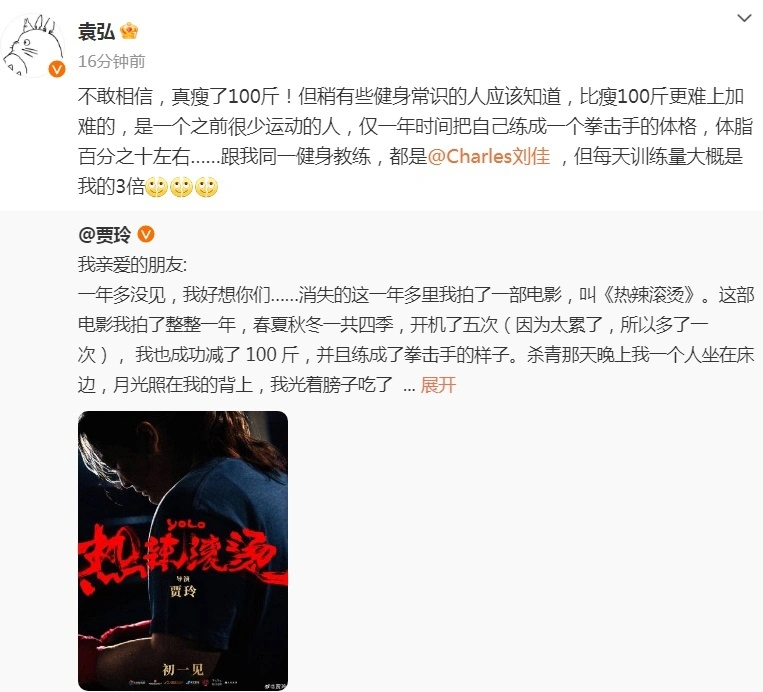Screen dimensions: 763x692
Task: Click the reposted text starting 我亲爱的朋友
Action: [416, 325]
